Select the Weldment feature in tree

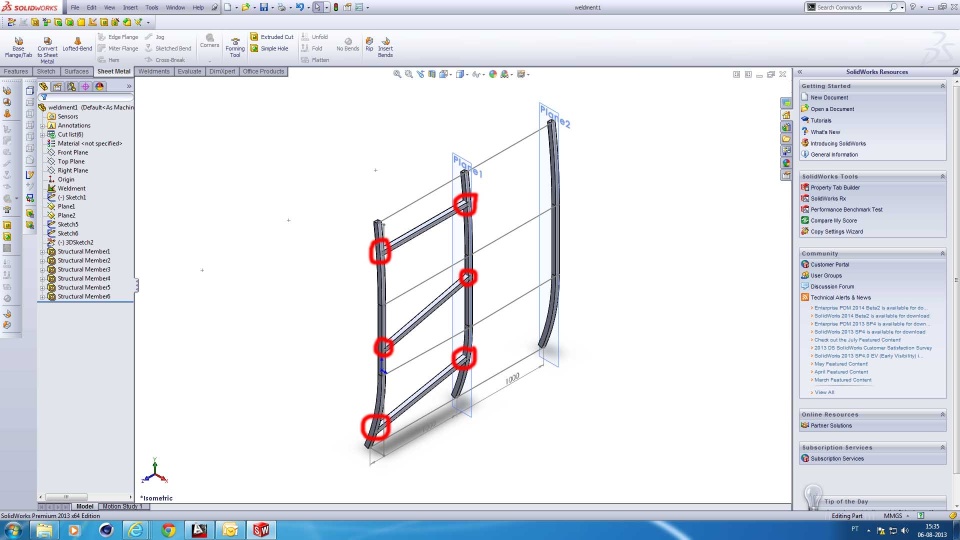(x=72, y=189)
